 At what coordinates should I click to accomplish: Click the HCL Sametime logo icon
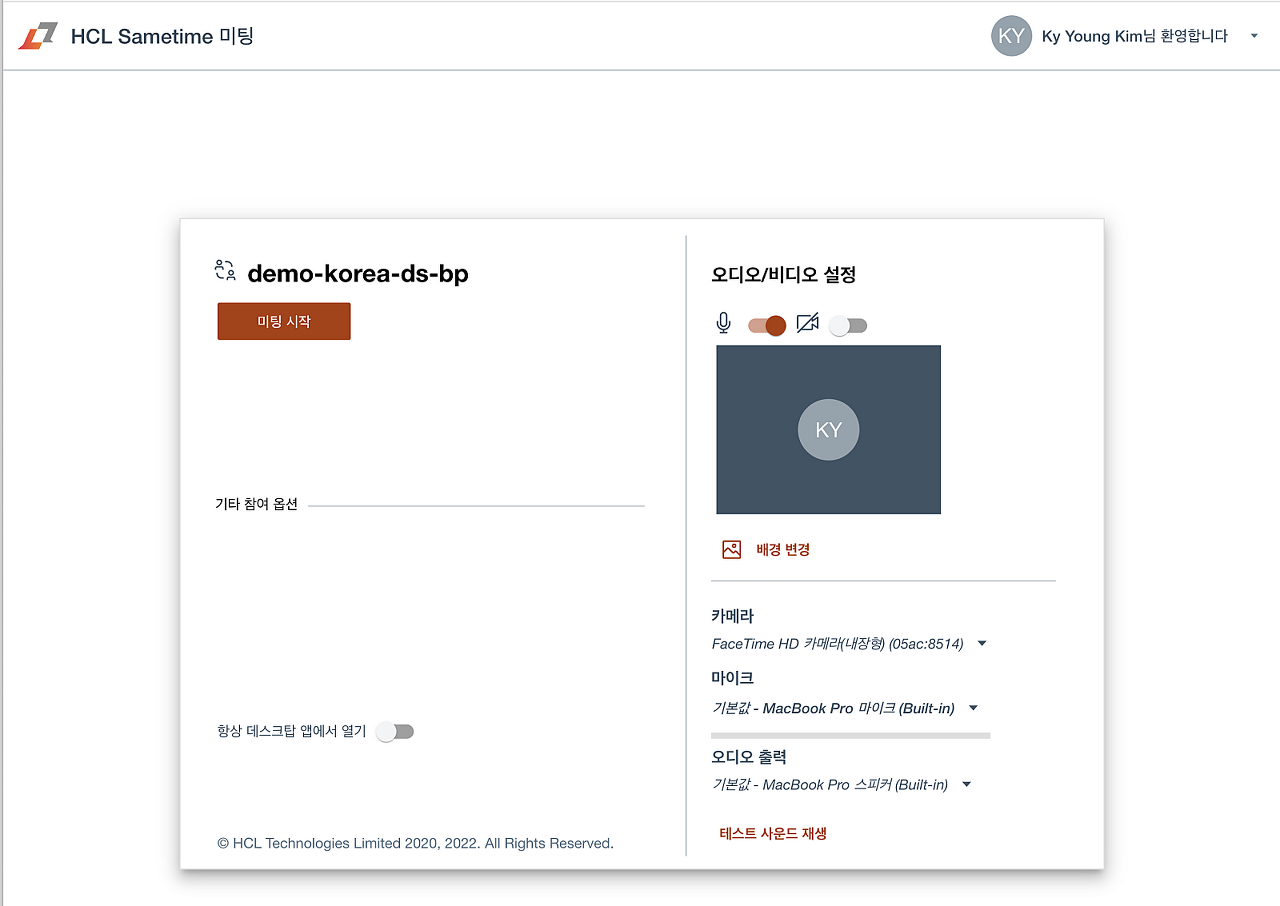(38, 36)
